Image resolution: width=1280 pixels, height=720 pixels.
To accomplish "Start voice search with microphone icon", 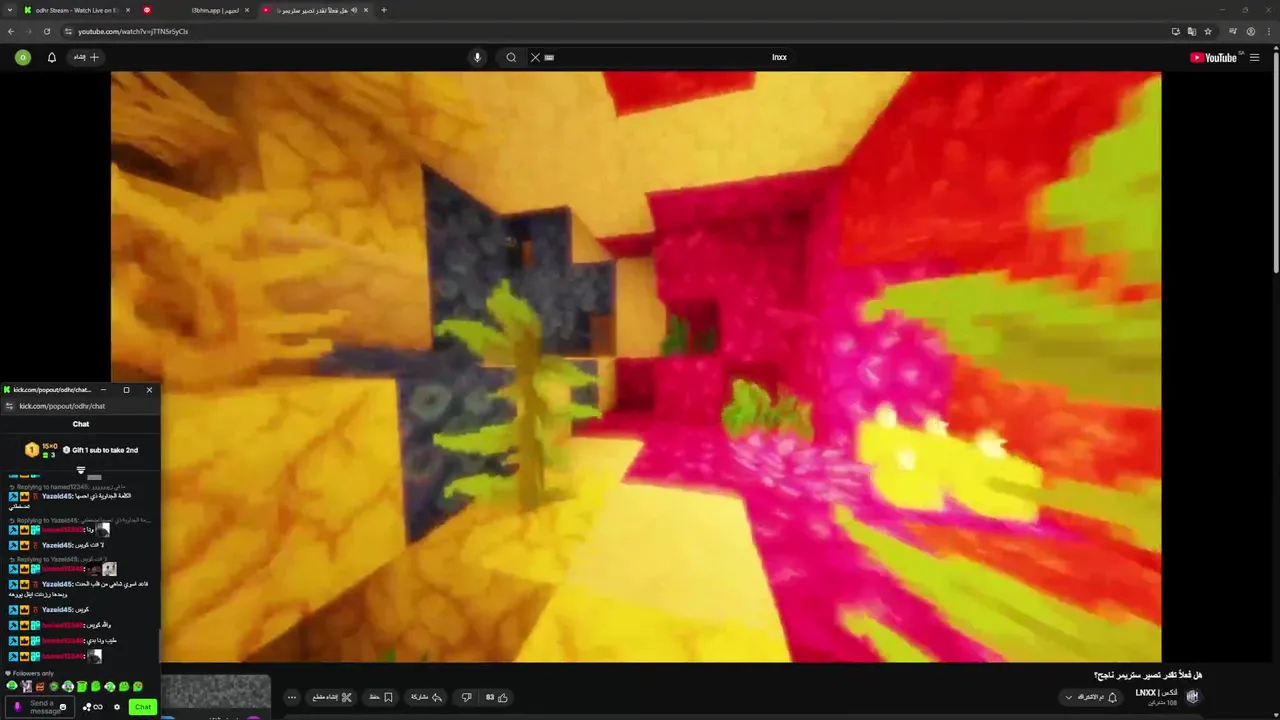I will (477, 57).
